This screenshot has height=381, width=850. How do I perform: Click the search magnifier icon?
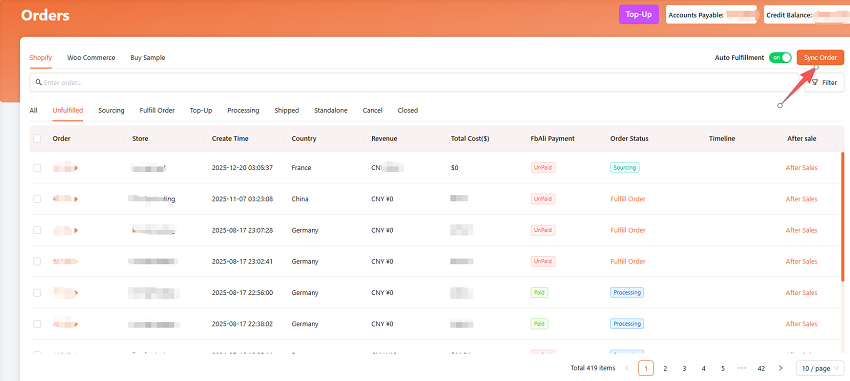[x=38, y=83]
